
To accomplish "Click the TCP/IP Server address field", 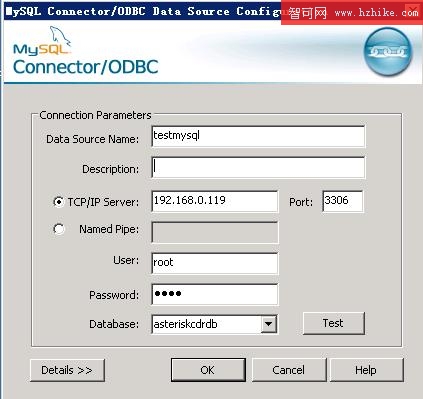I will [x=214, y=201].
